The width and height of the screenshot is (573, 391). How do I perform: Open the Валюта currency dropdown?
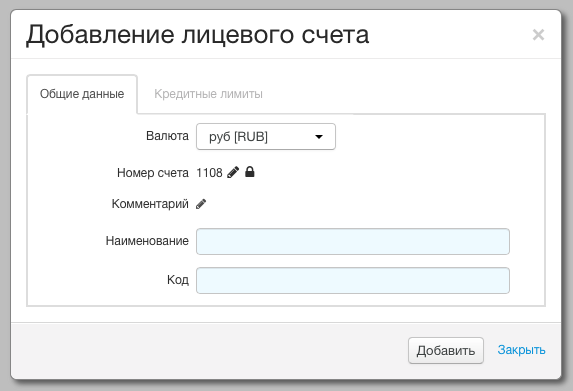click(x=266, y=137)
